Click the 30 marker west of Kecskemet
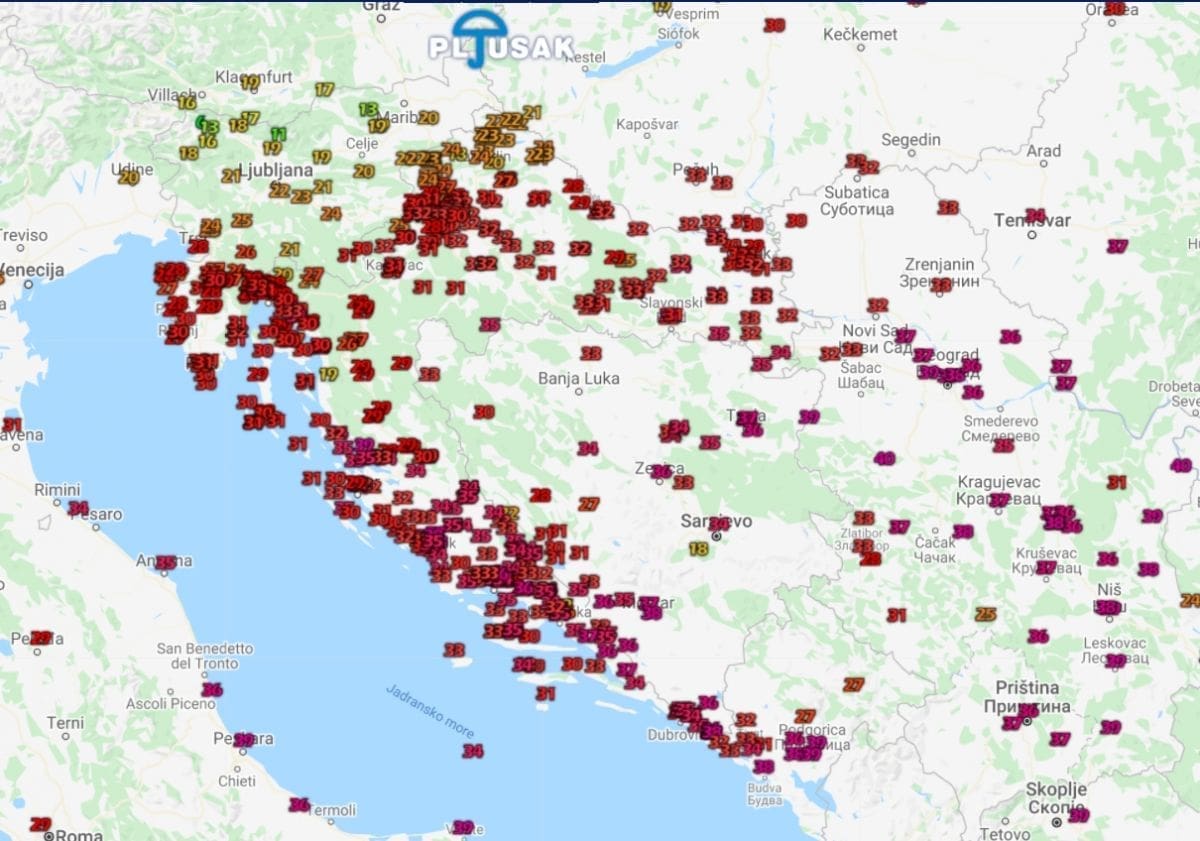 774,25
